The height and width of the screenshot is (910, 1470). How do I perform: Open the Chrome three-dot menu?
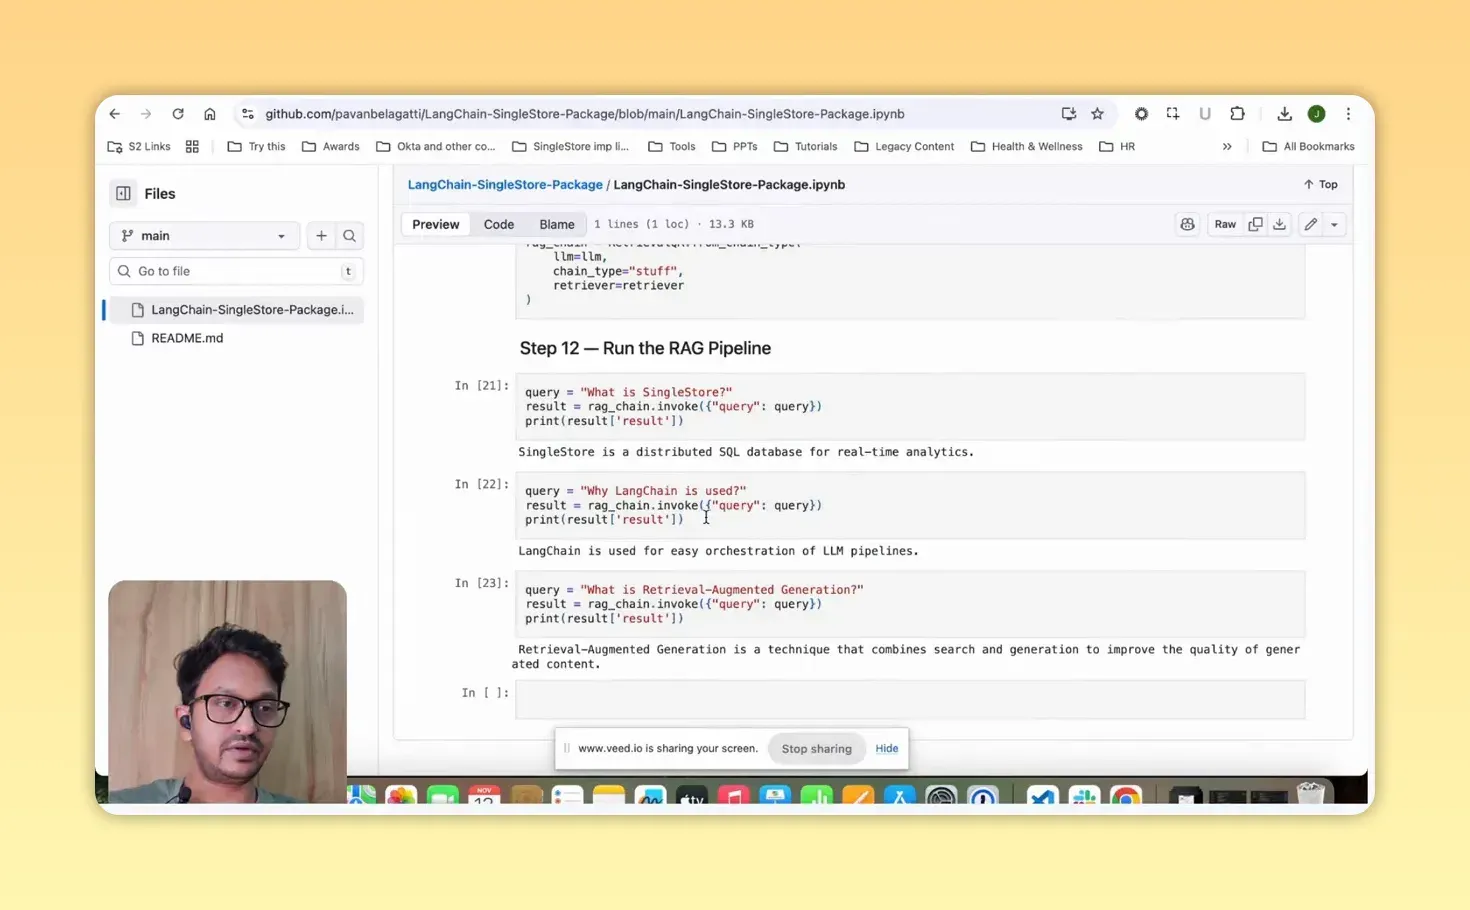1348,114
